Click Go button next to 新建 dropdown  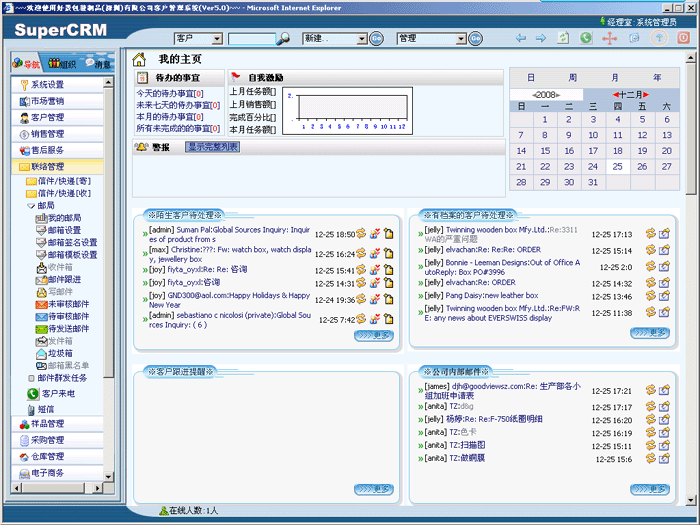[x=377, y=39]
